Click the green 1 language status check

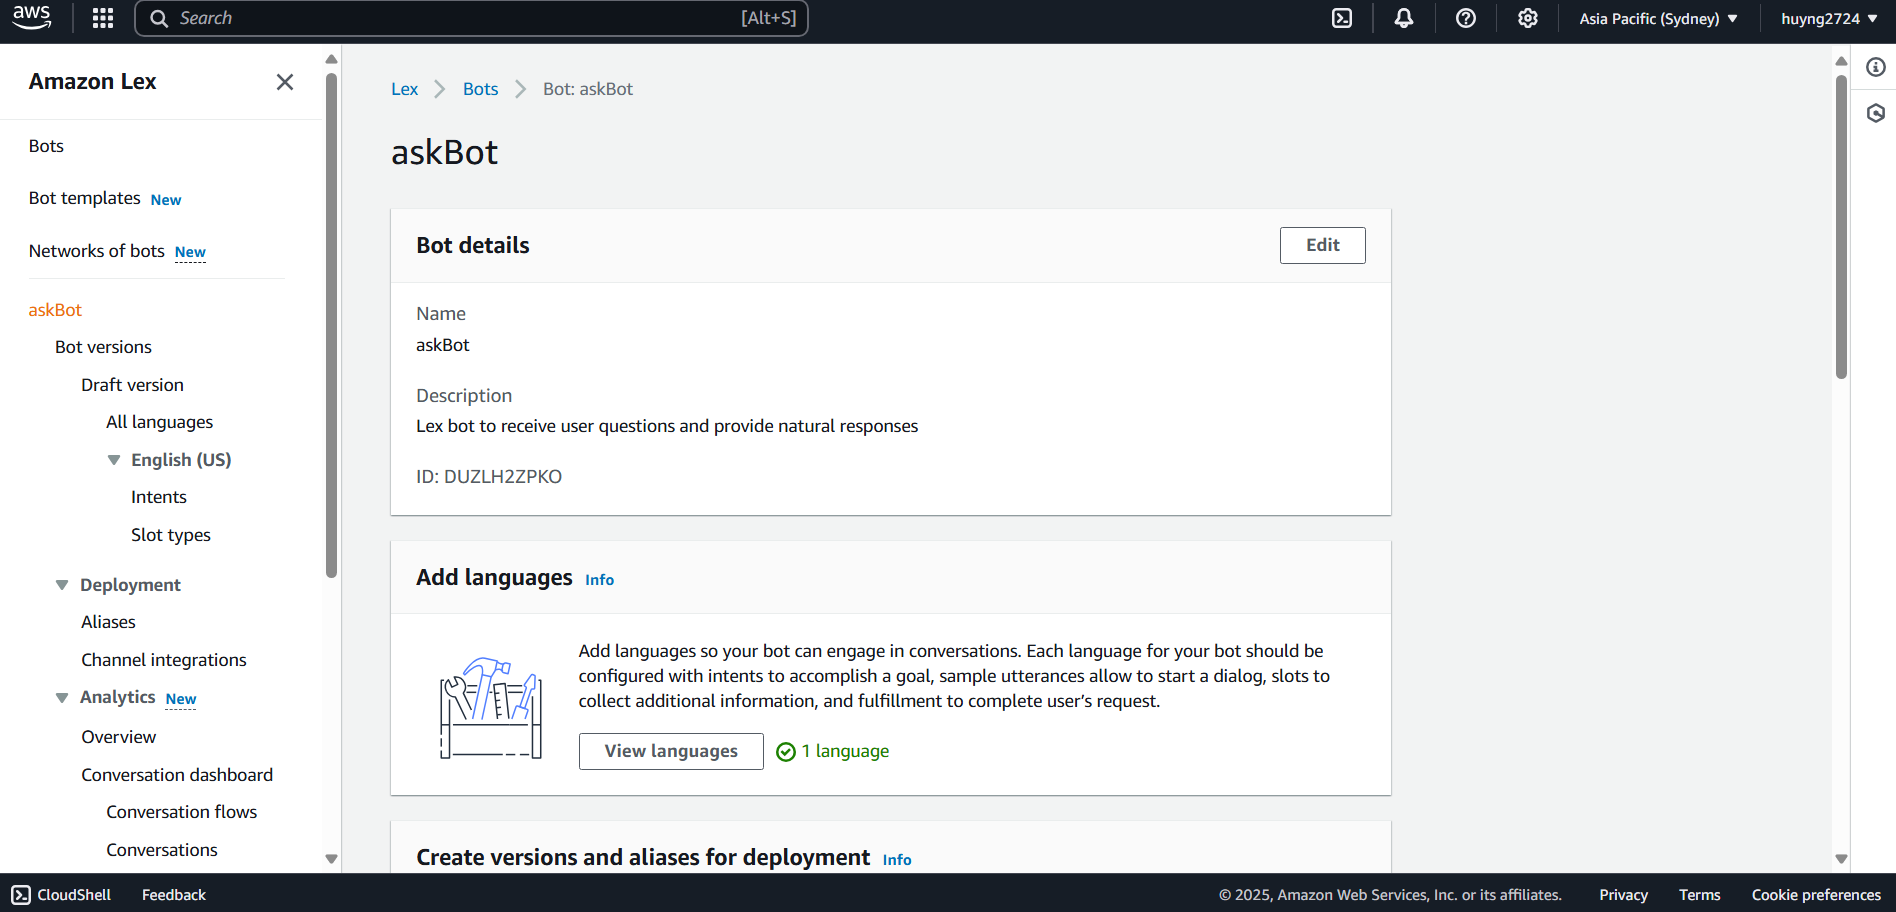click(786, 752)
